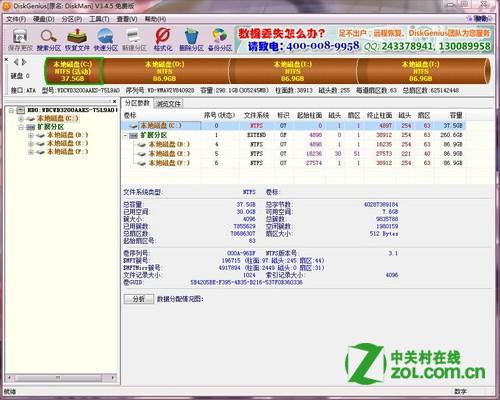The image size is (500, 400).
Task: Expand the 本地磁盘(C:) node in tree
Action: pyautogui.click(x=21, y=119)
